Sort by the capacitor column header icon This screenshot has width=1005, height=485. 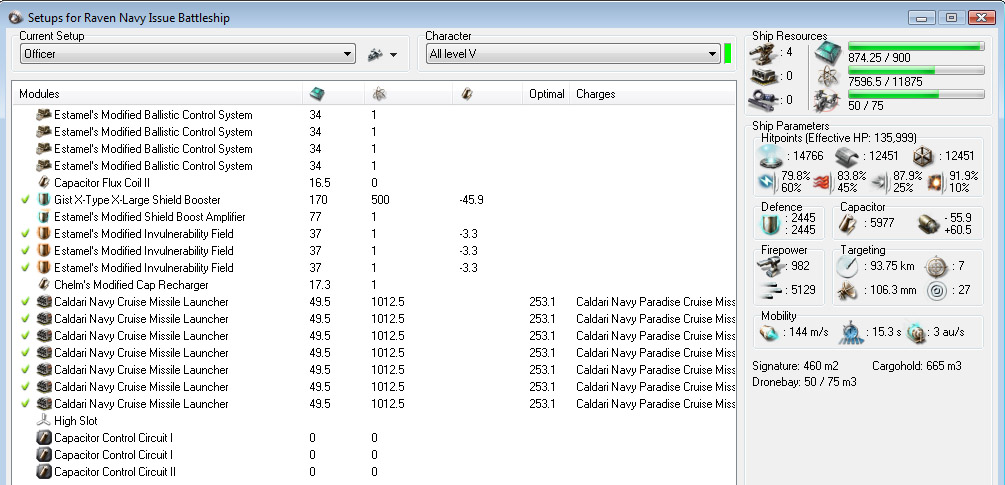467,94
